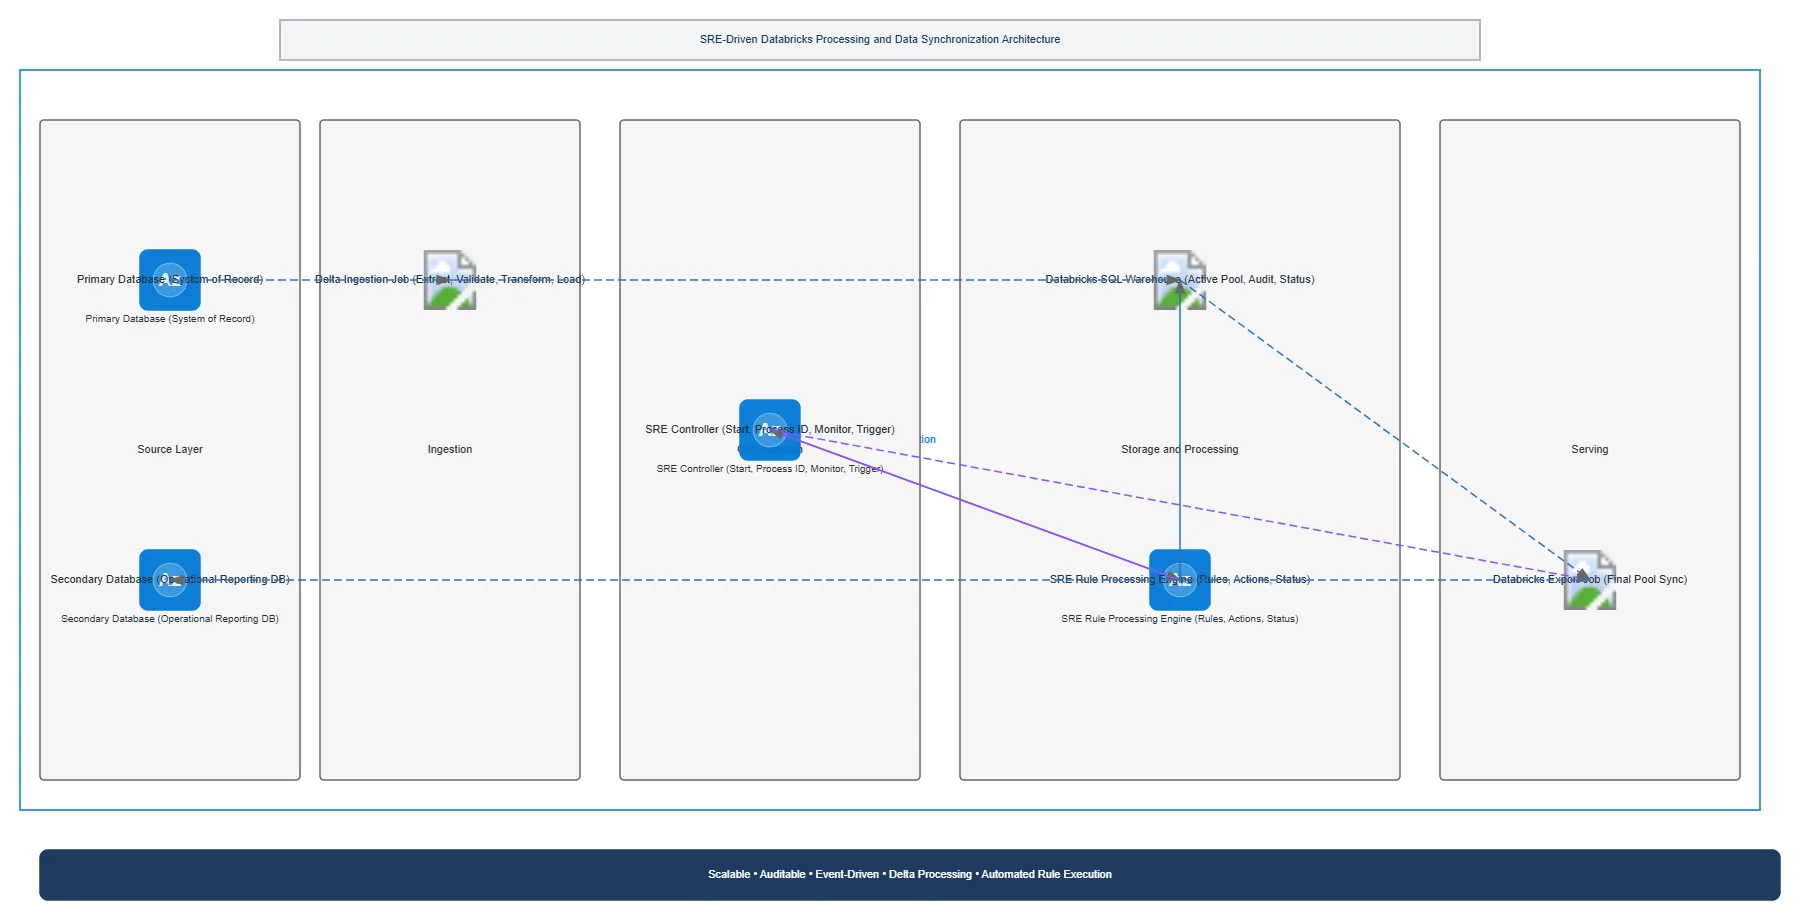
Task: Click the Databricks Export Job image icon
Action: point(1590,580)
